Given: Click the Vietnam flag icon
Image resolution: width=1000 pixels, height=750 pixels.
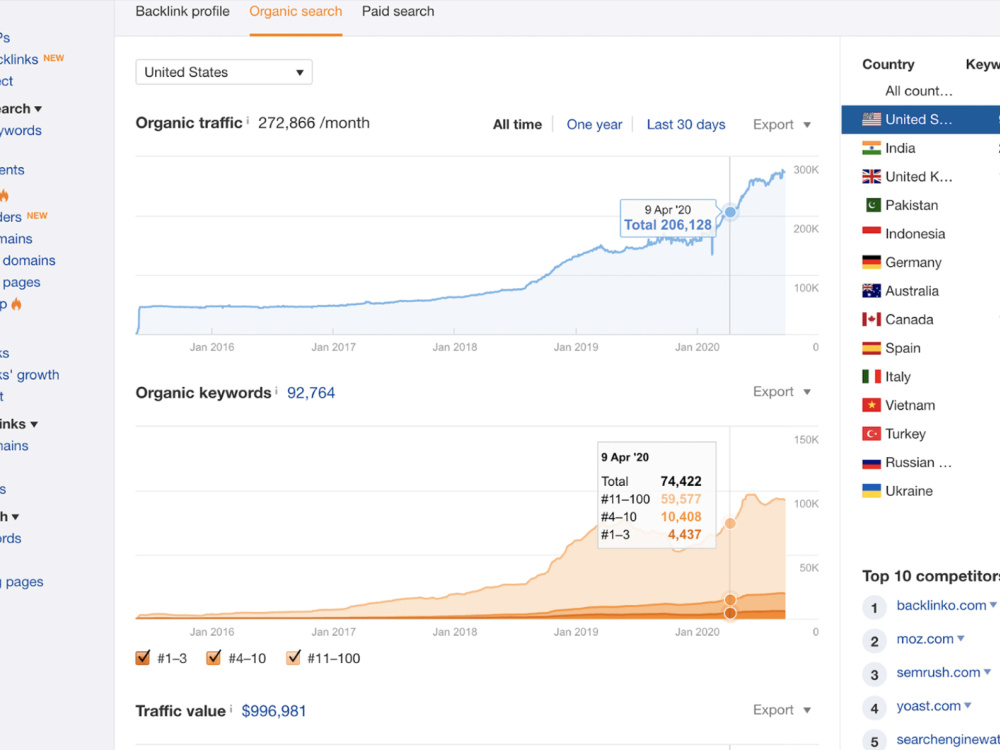Looking at the screenshot, I should pos(871,405).
